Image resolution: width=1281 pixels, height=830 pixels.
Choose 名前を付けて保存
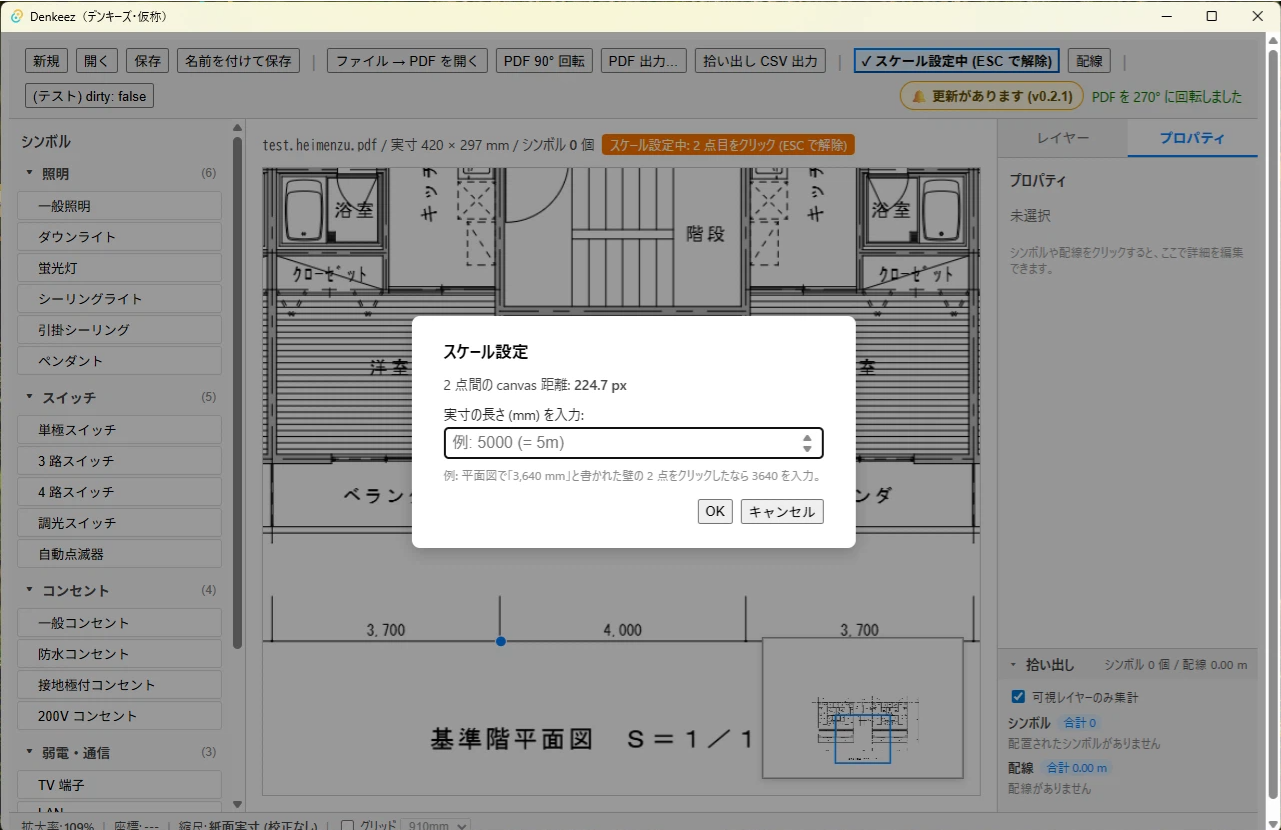(238, 61)
